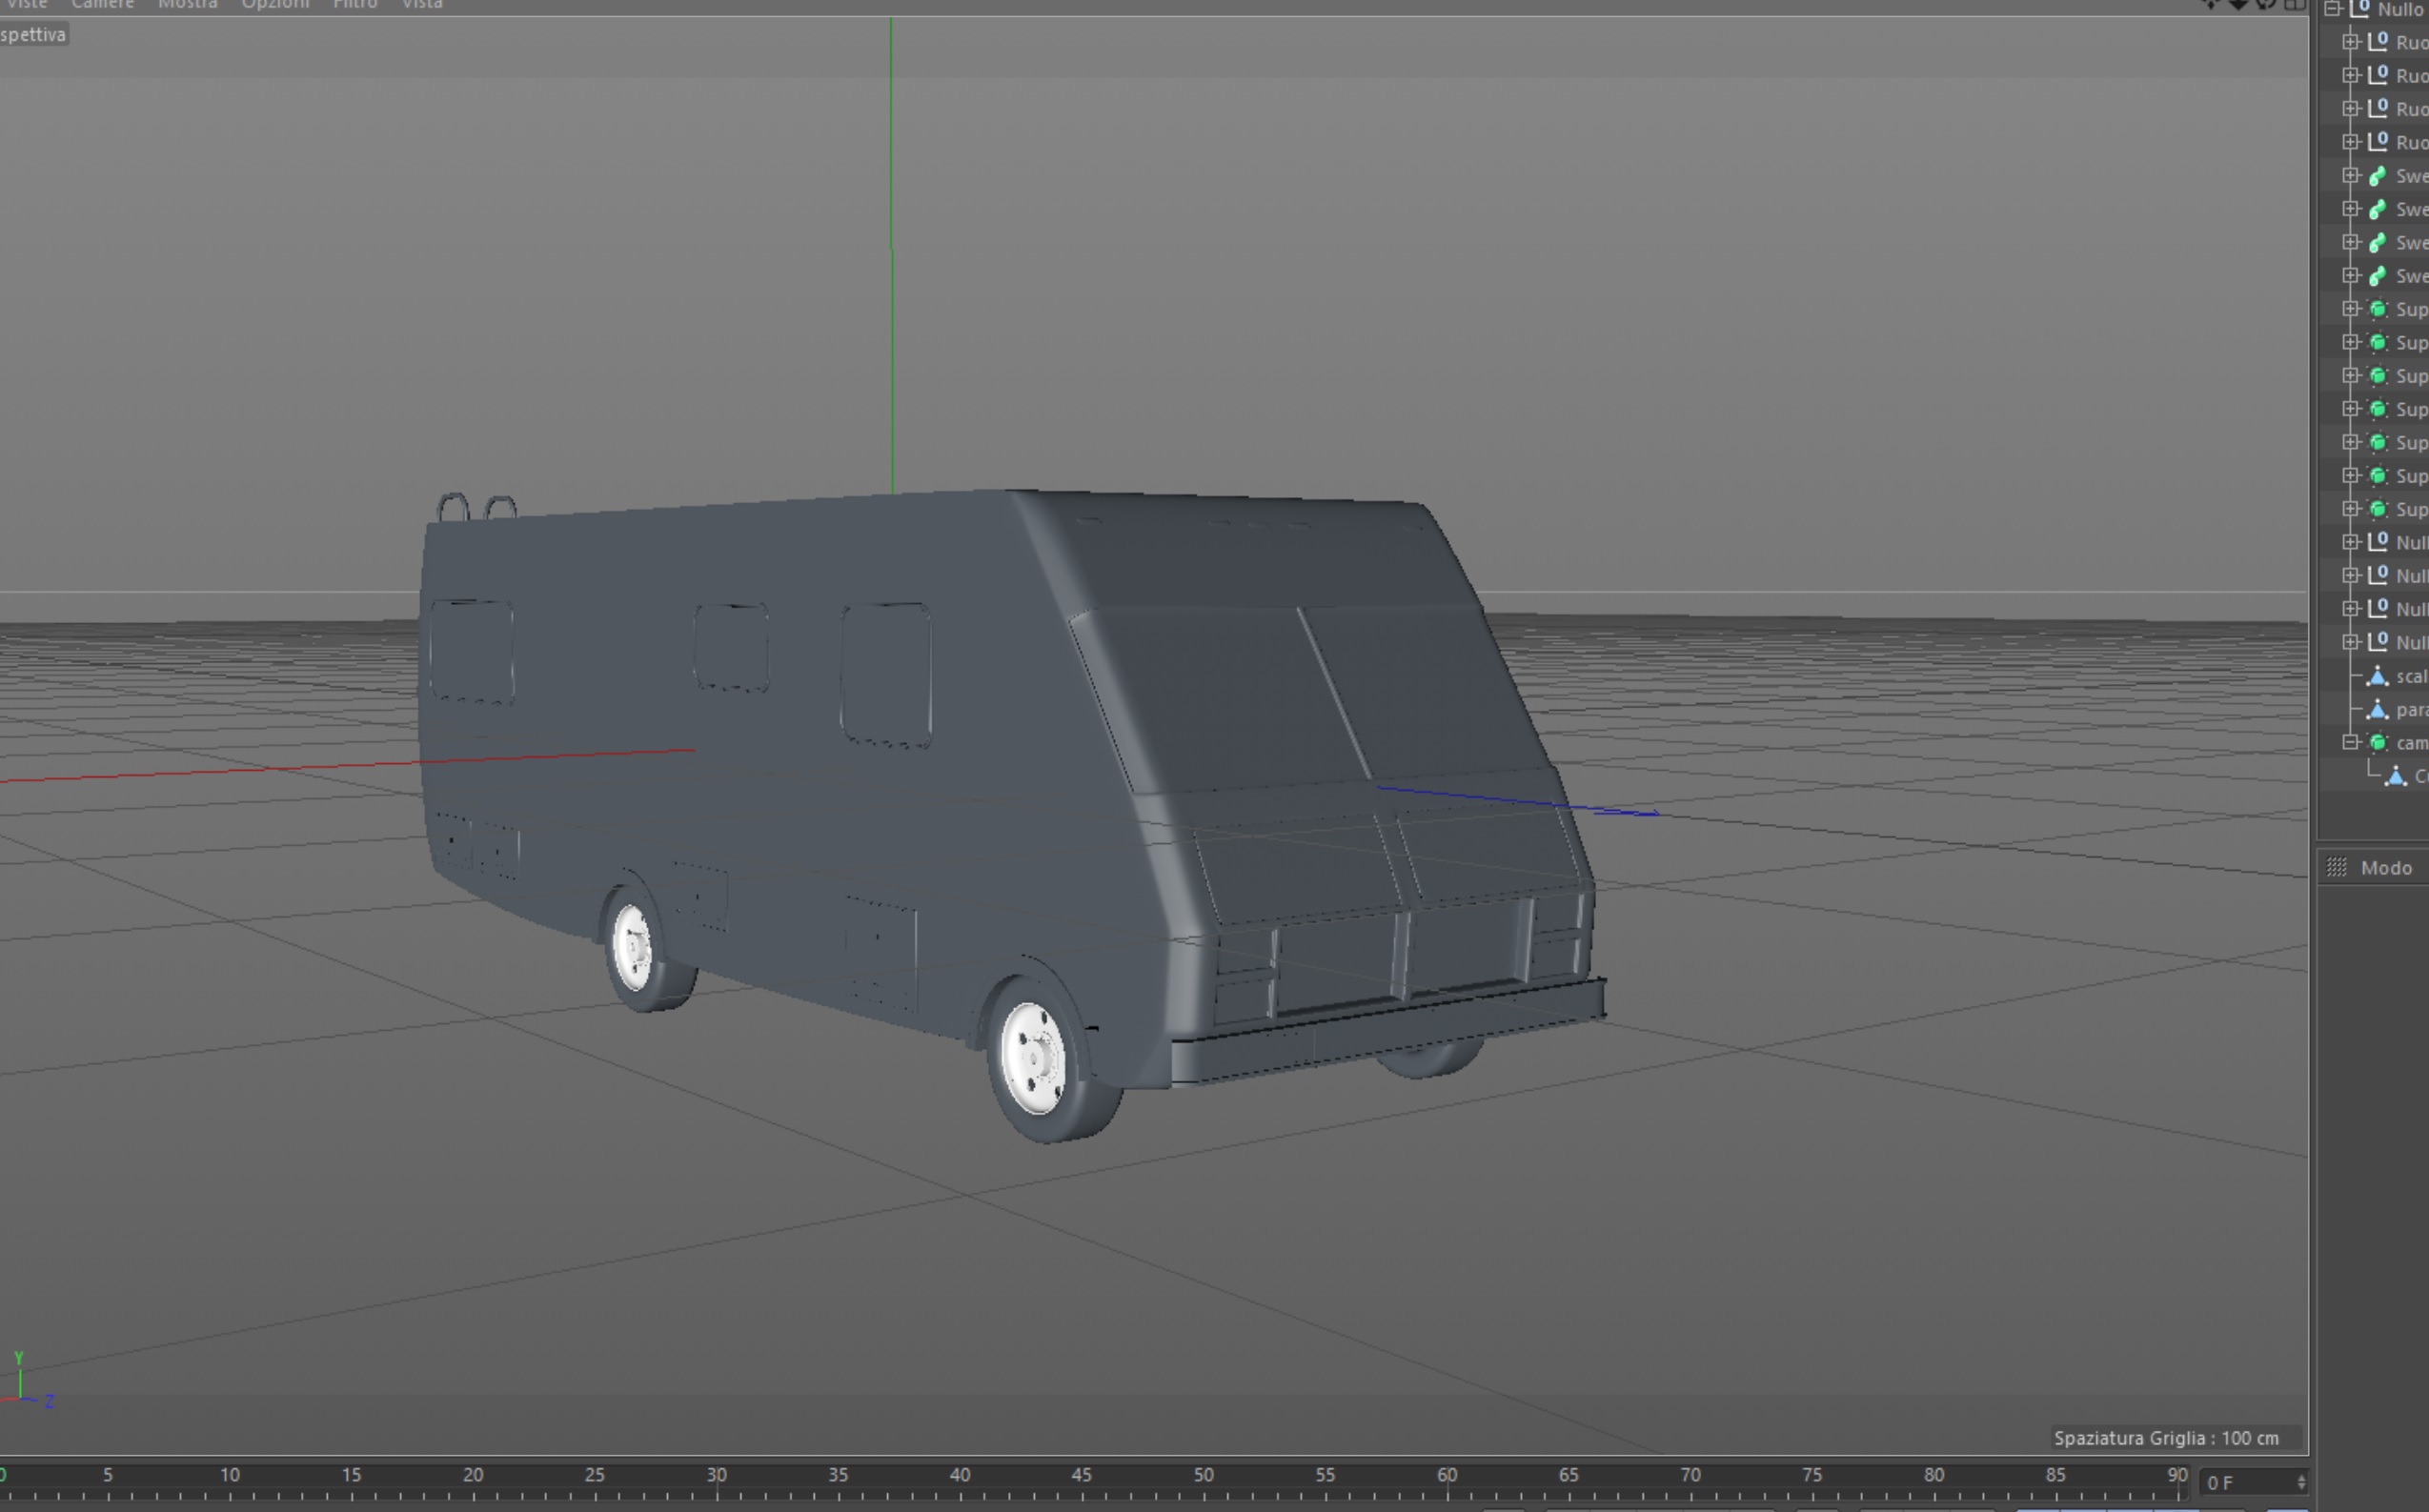Expand the last Null item in tree

2351,642
